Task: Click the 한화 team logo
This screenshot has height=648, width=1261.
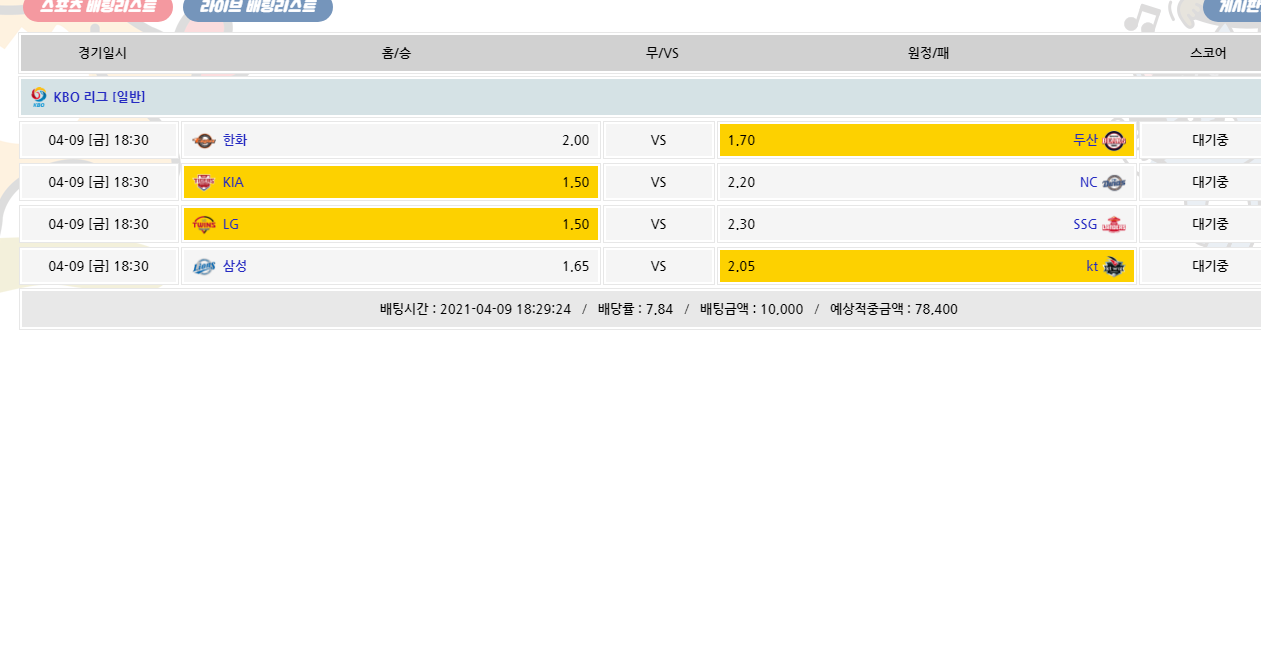Action: tap(204, 140)
